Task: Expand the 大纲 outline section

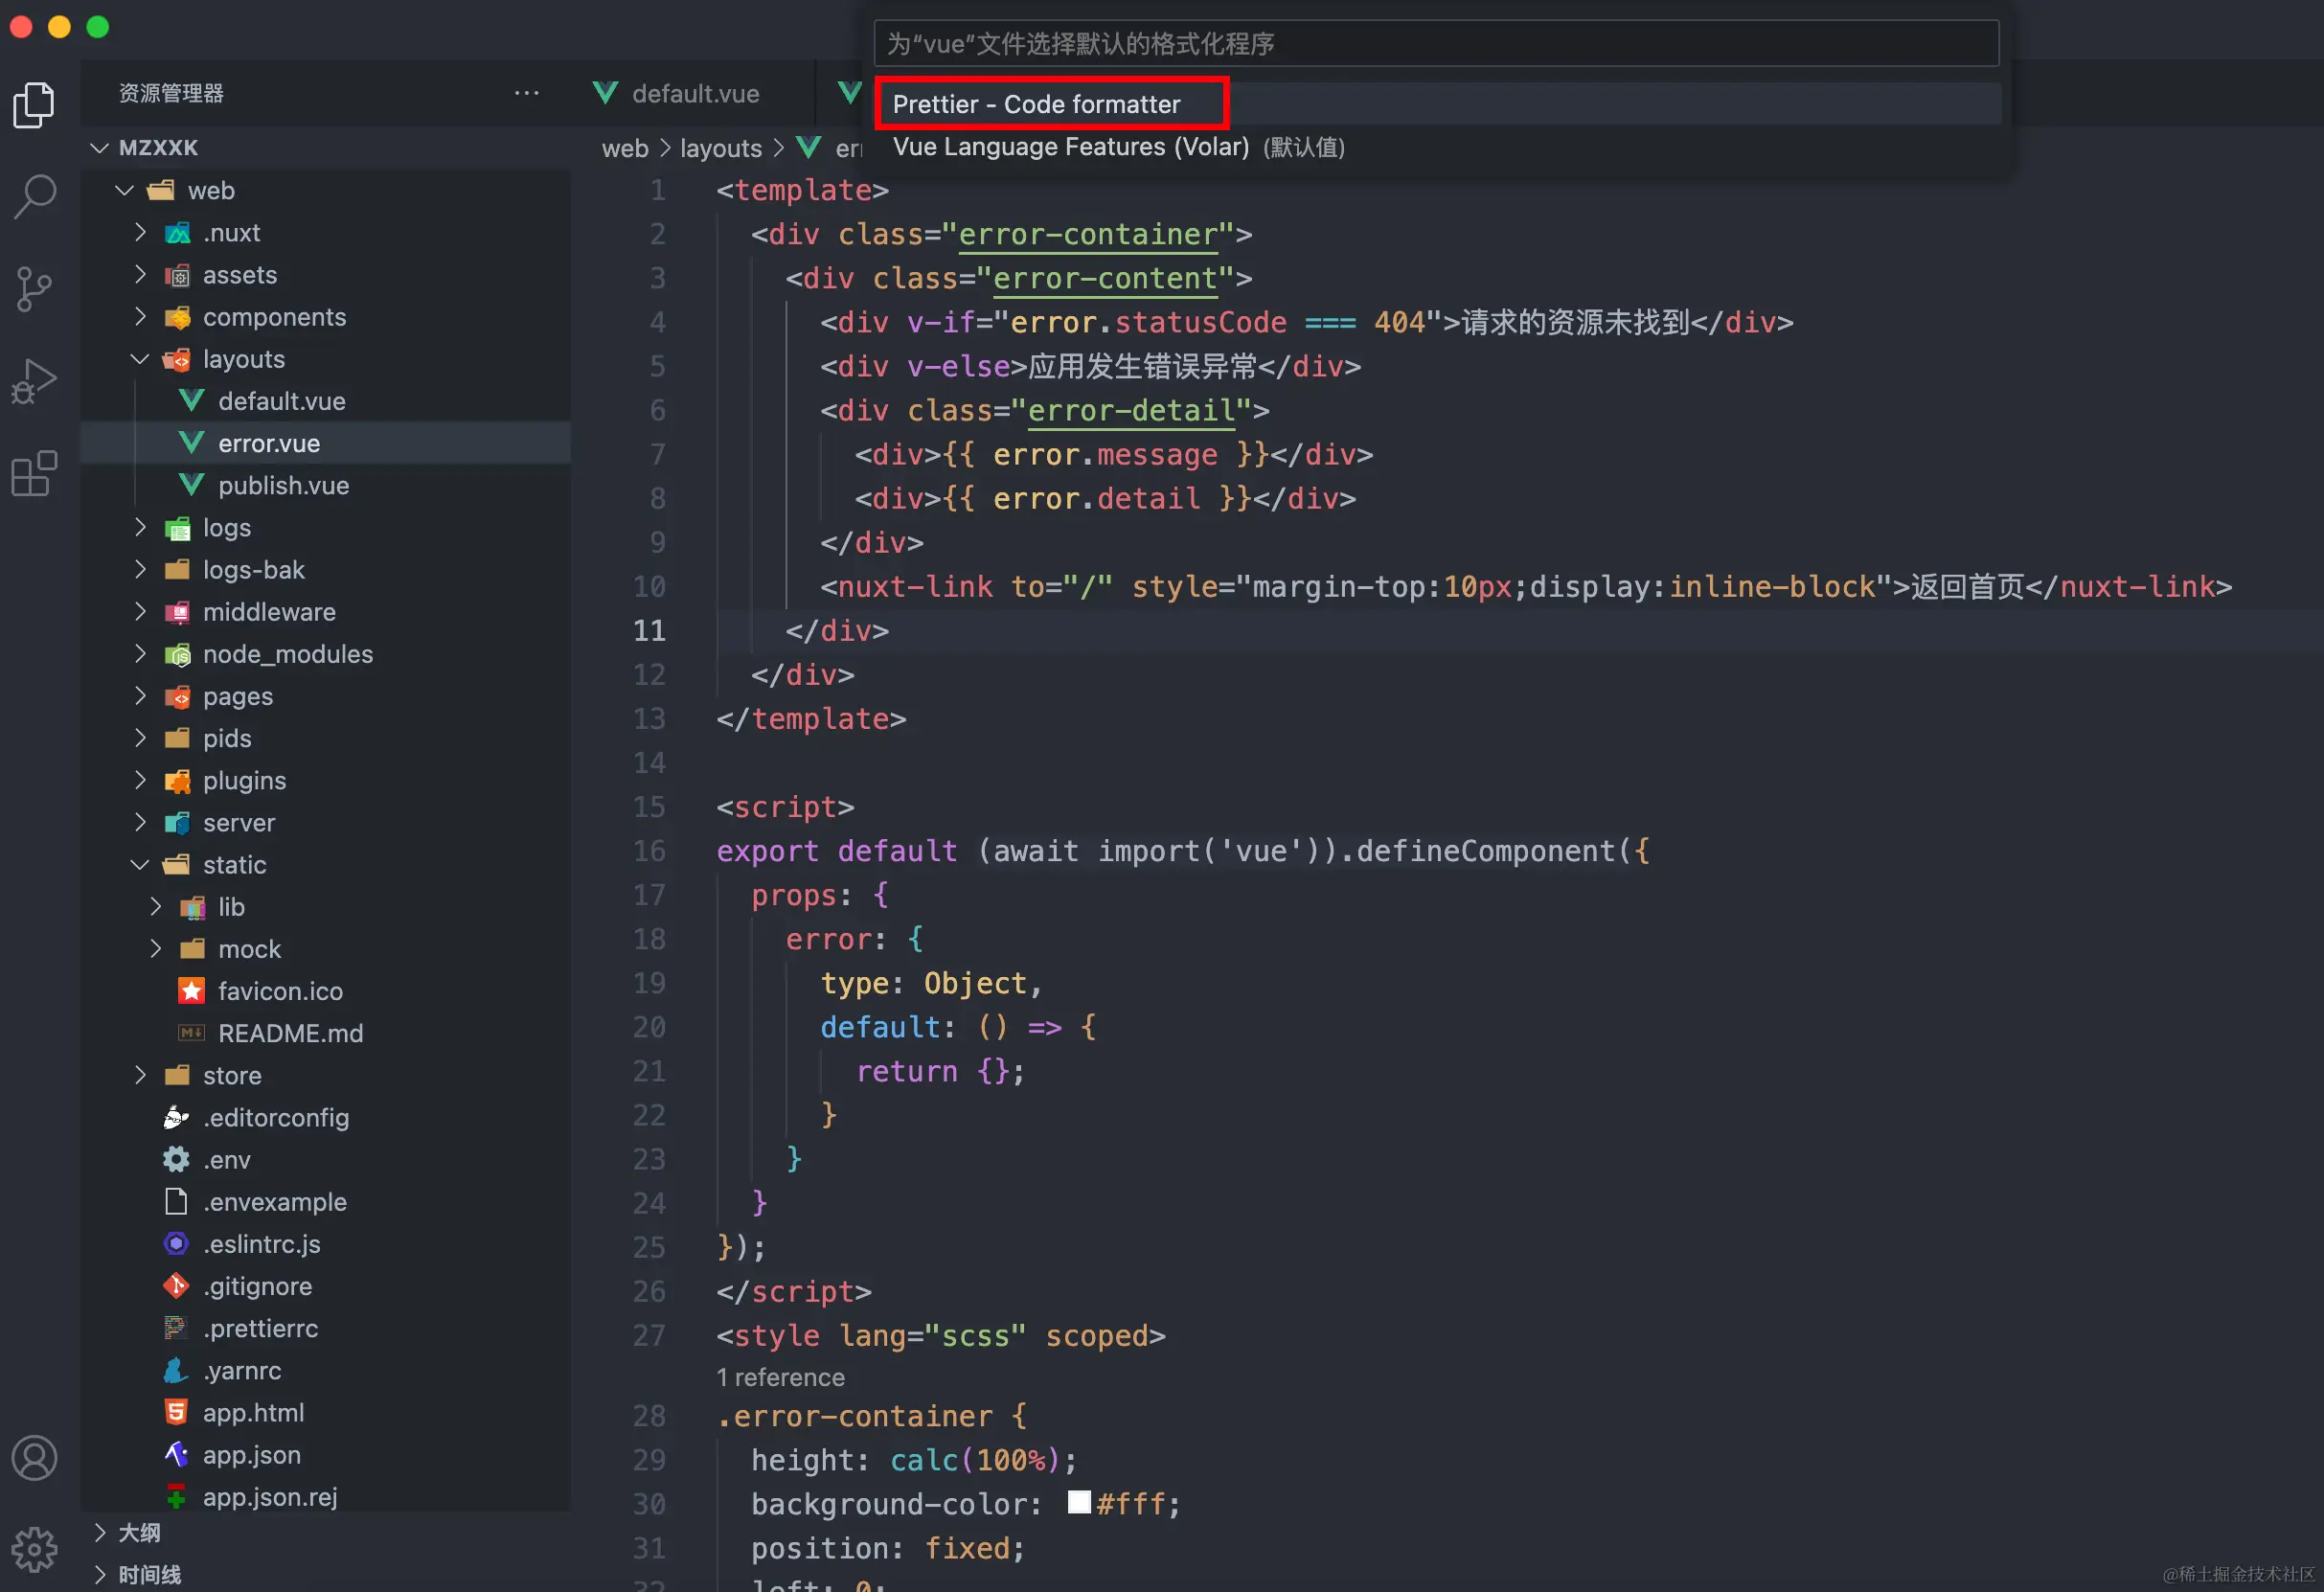Action: point(99,1532)
